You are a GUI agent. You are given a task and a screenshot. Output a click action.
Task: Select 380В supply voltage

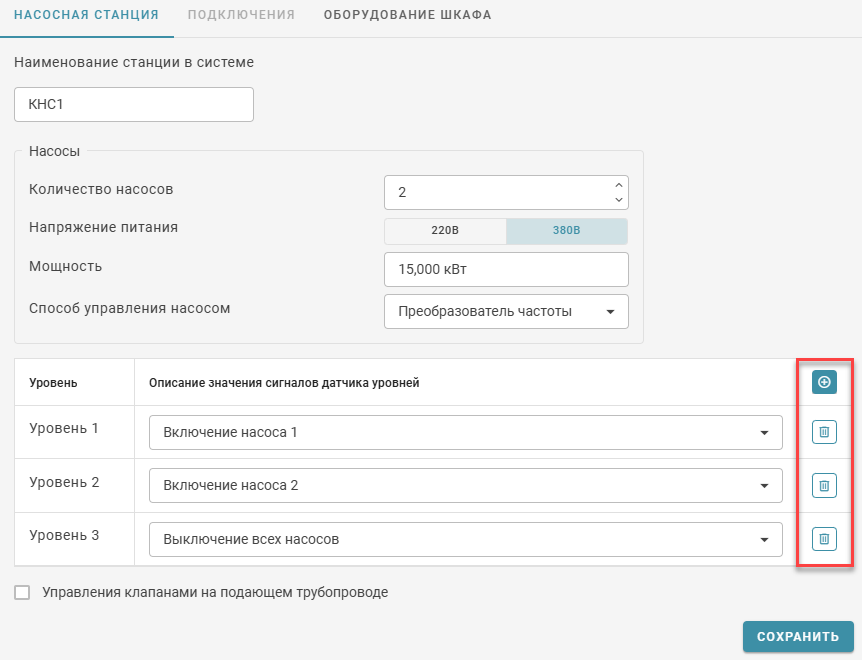point(566,230)
